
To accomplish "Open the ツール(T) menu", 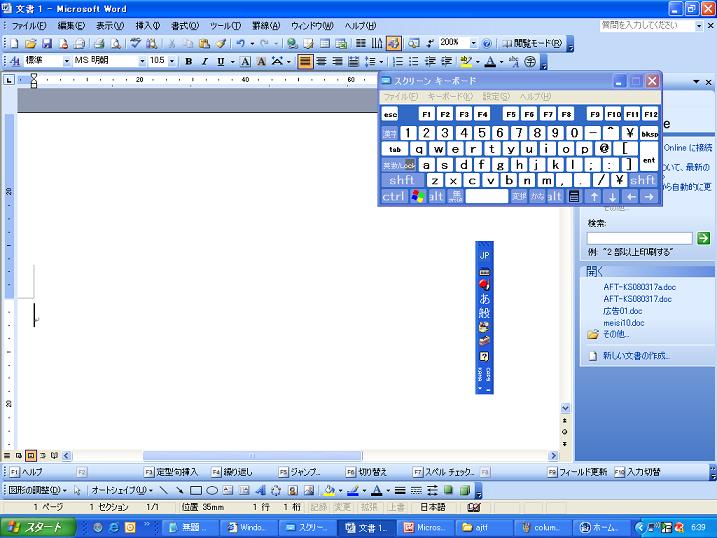I will click(225, 26).
